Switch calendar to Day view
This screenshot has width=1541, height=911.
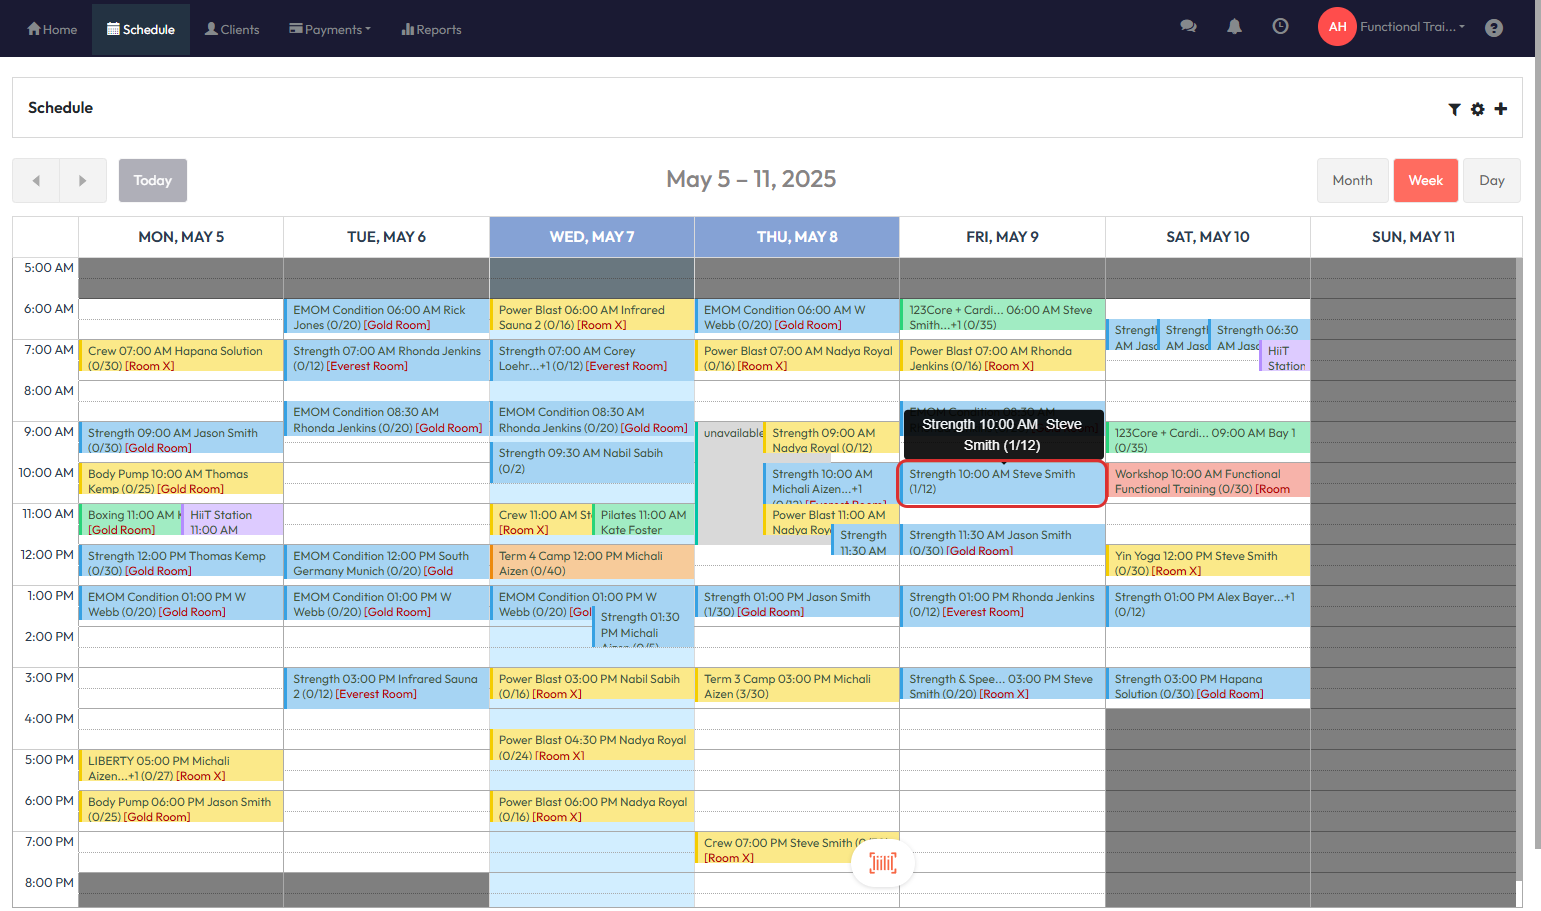tap(1491, 181)
